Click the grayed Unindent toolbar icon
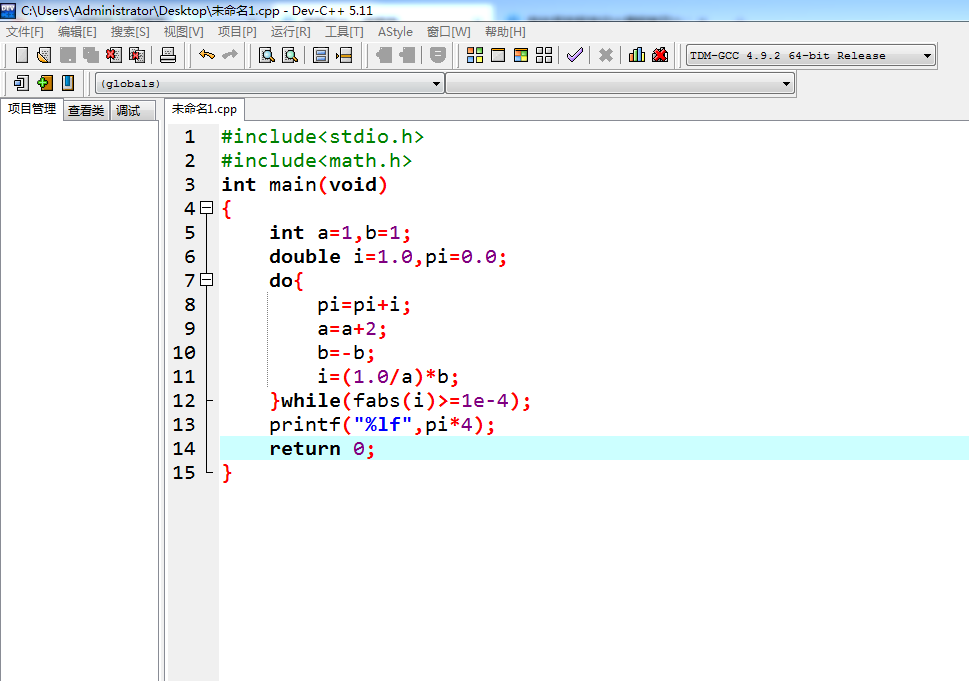The width and height of the screenshot is (969, 681). [x=384, y=55]
